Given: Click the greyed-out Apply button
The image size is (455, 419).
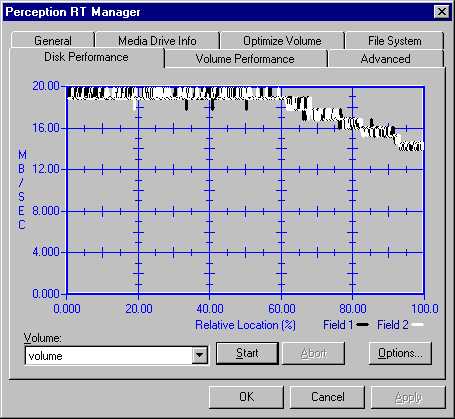Looking at the screenshot, I should [408, 397].
